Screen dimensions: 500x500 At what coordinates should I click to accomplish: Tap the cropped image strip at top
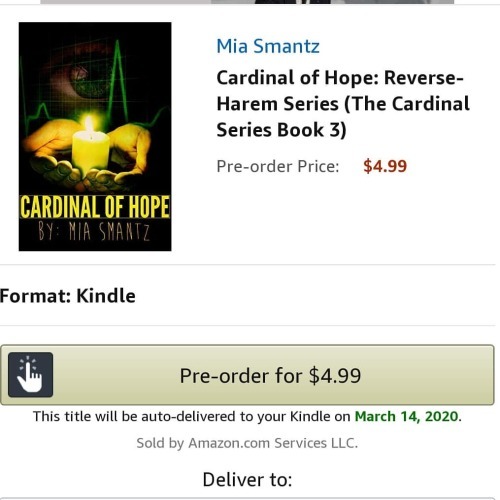tap(247, 2)
